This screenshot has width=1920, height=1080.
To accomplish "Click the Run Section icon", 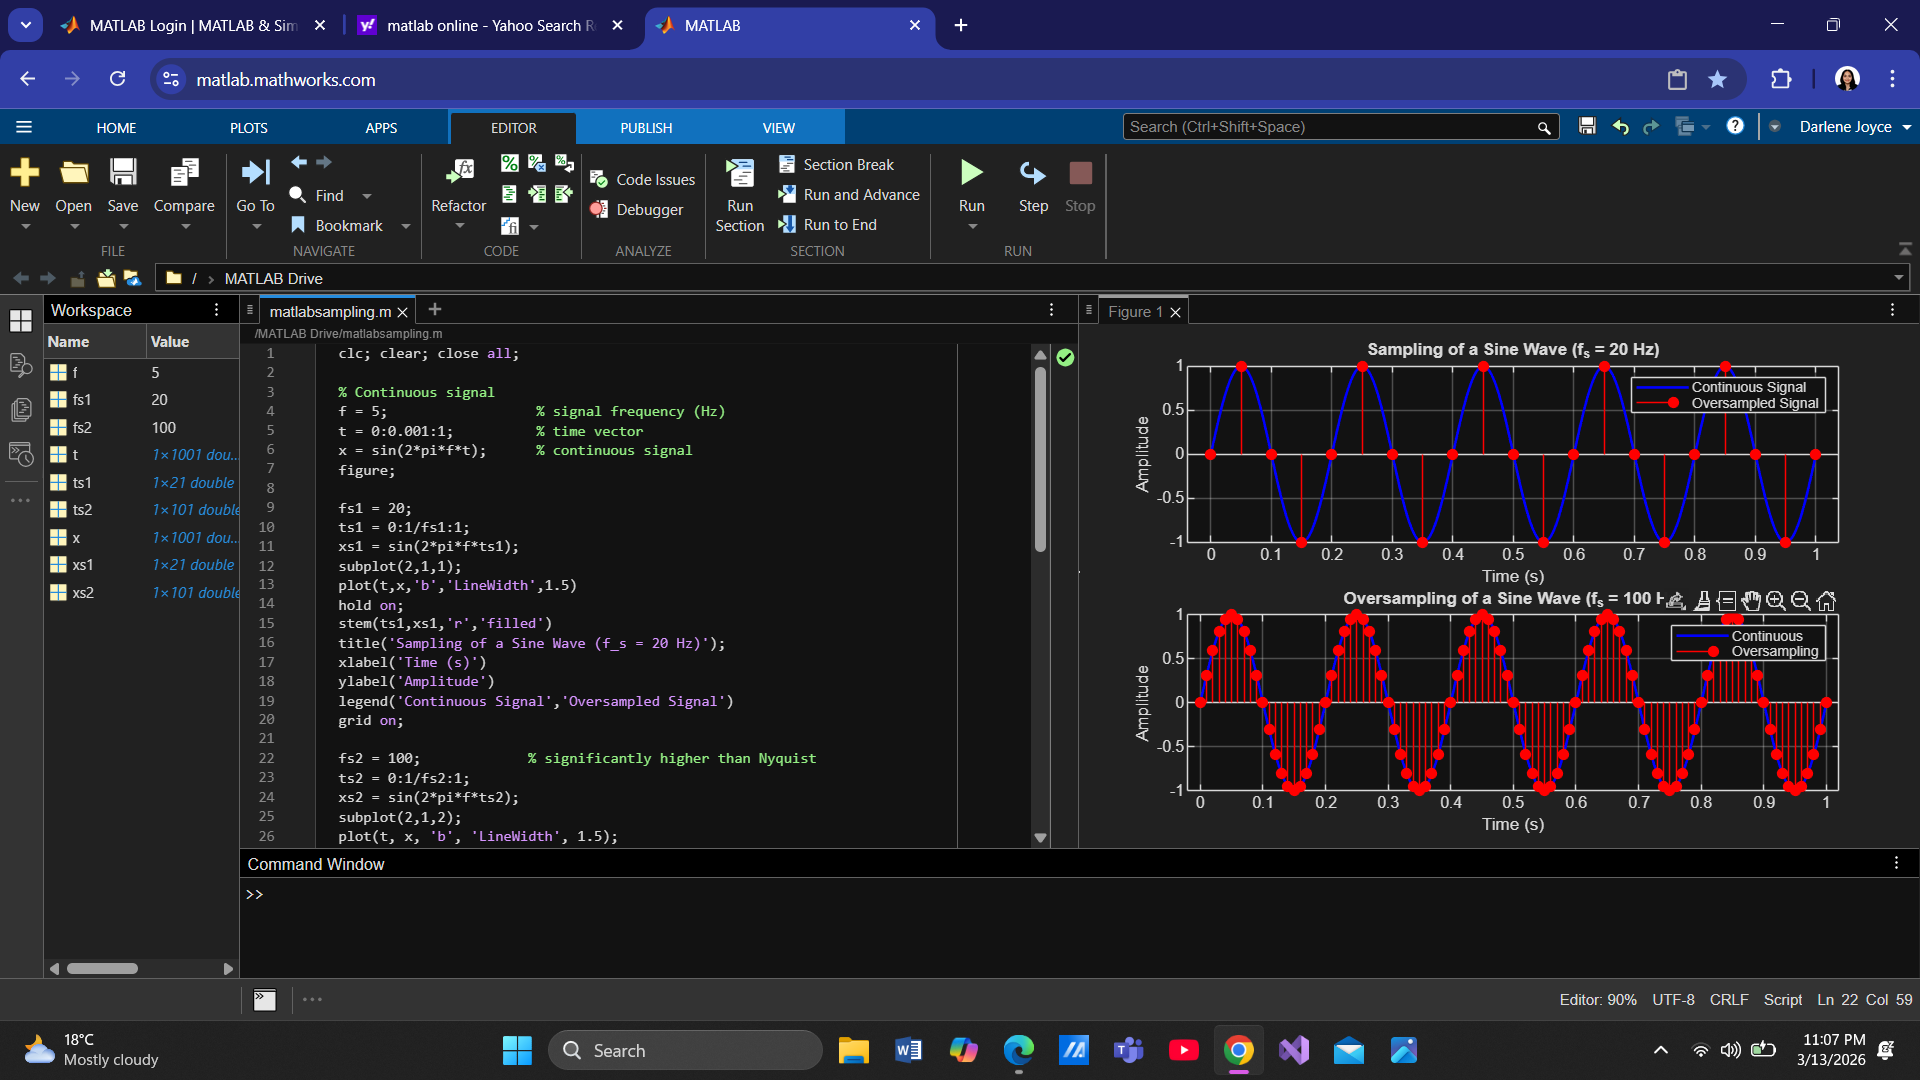I will [740, 174].
